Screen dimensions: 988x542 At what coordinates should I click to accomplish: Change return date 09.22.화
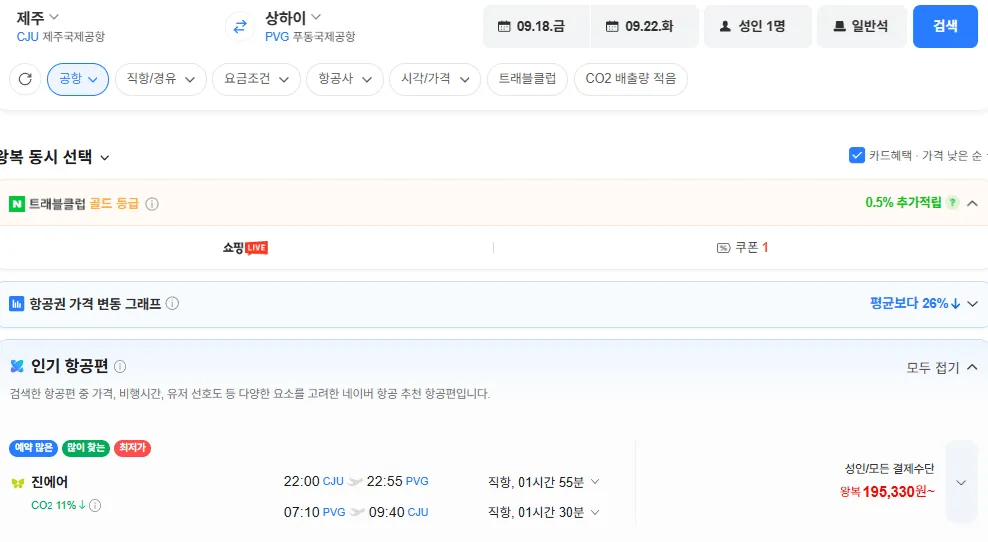coord(645,26)
